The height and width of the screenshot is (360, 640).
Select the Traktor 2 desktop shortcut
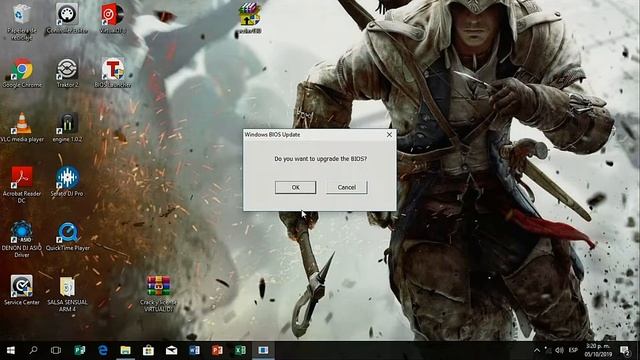click(67, 73)
